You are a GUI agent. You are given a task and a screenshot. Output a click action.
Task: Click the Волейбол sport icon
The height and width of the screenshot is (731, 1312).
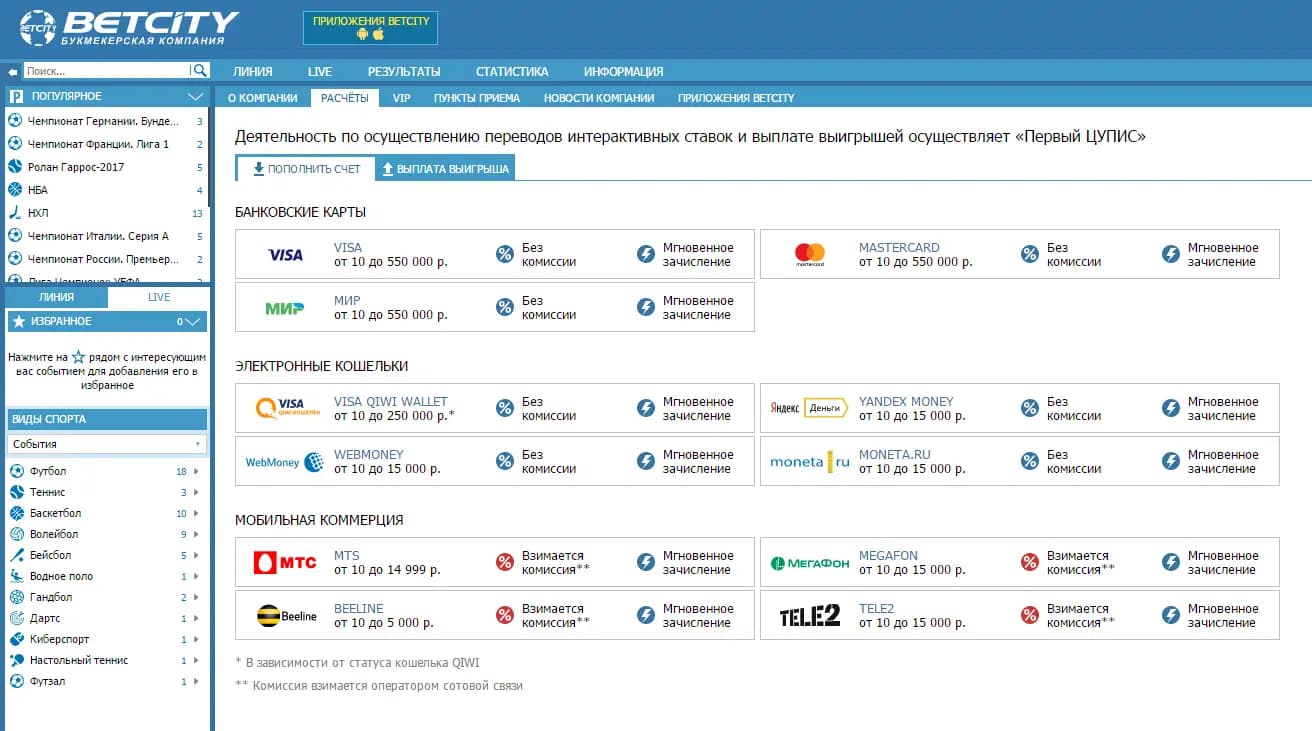[16, 534]
